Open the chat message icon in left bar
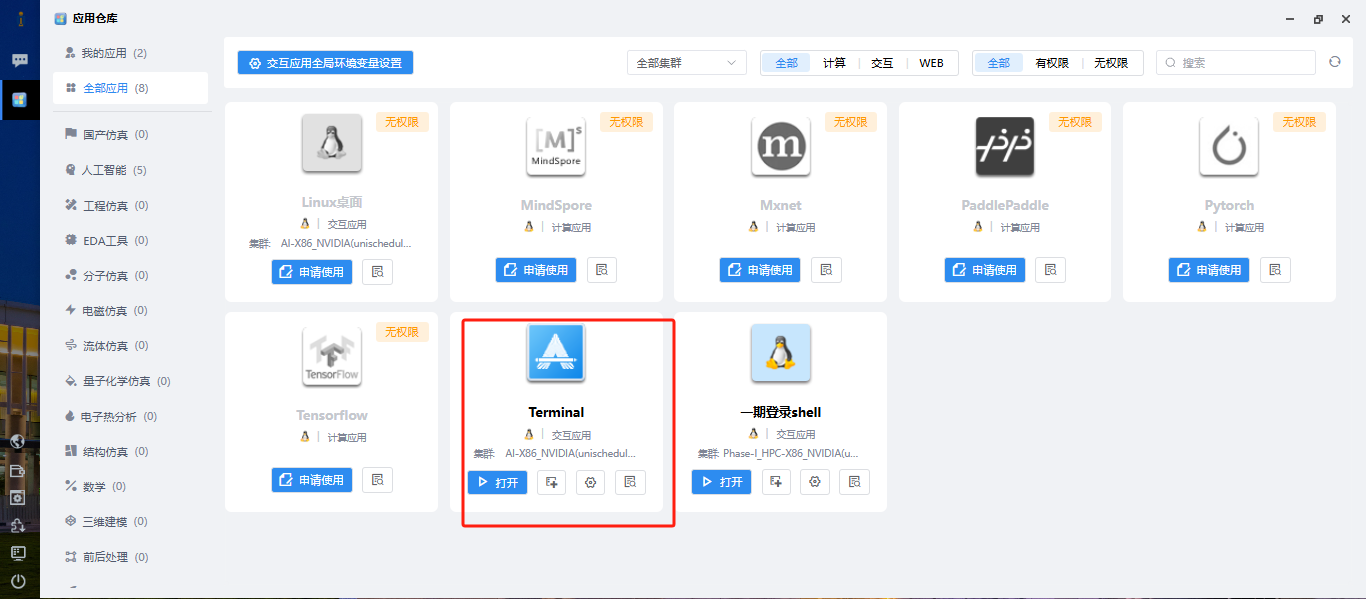Viewport: 1366px width, 599px height. tap(19, 60)
